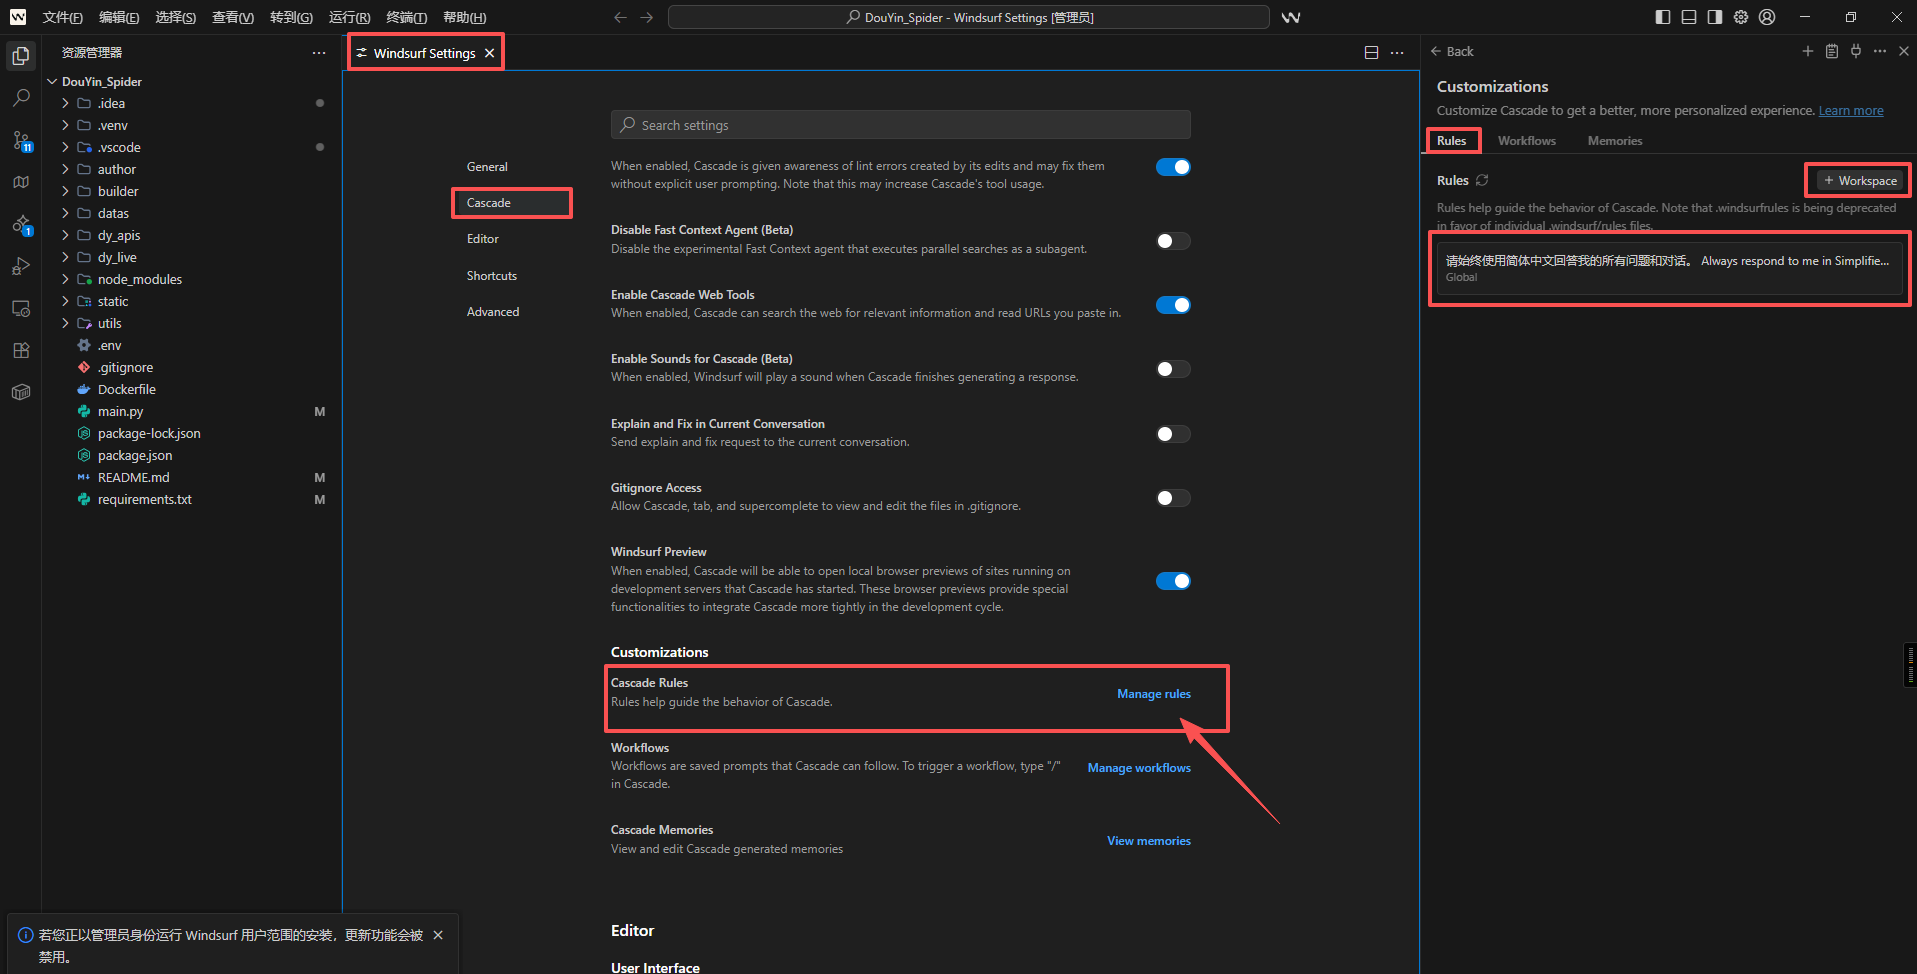
Task: Expand the dy_apis folder
Action: pos(119,236)
